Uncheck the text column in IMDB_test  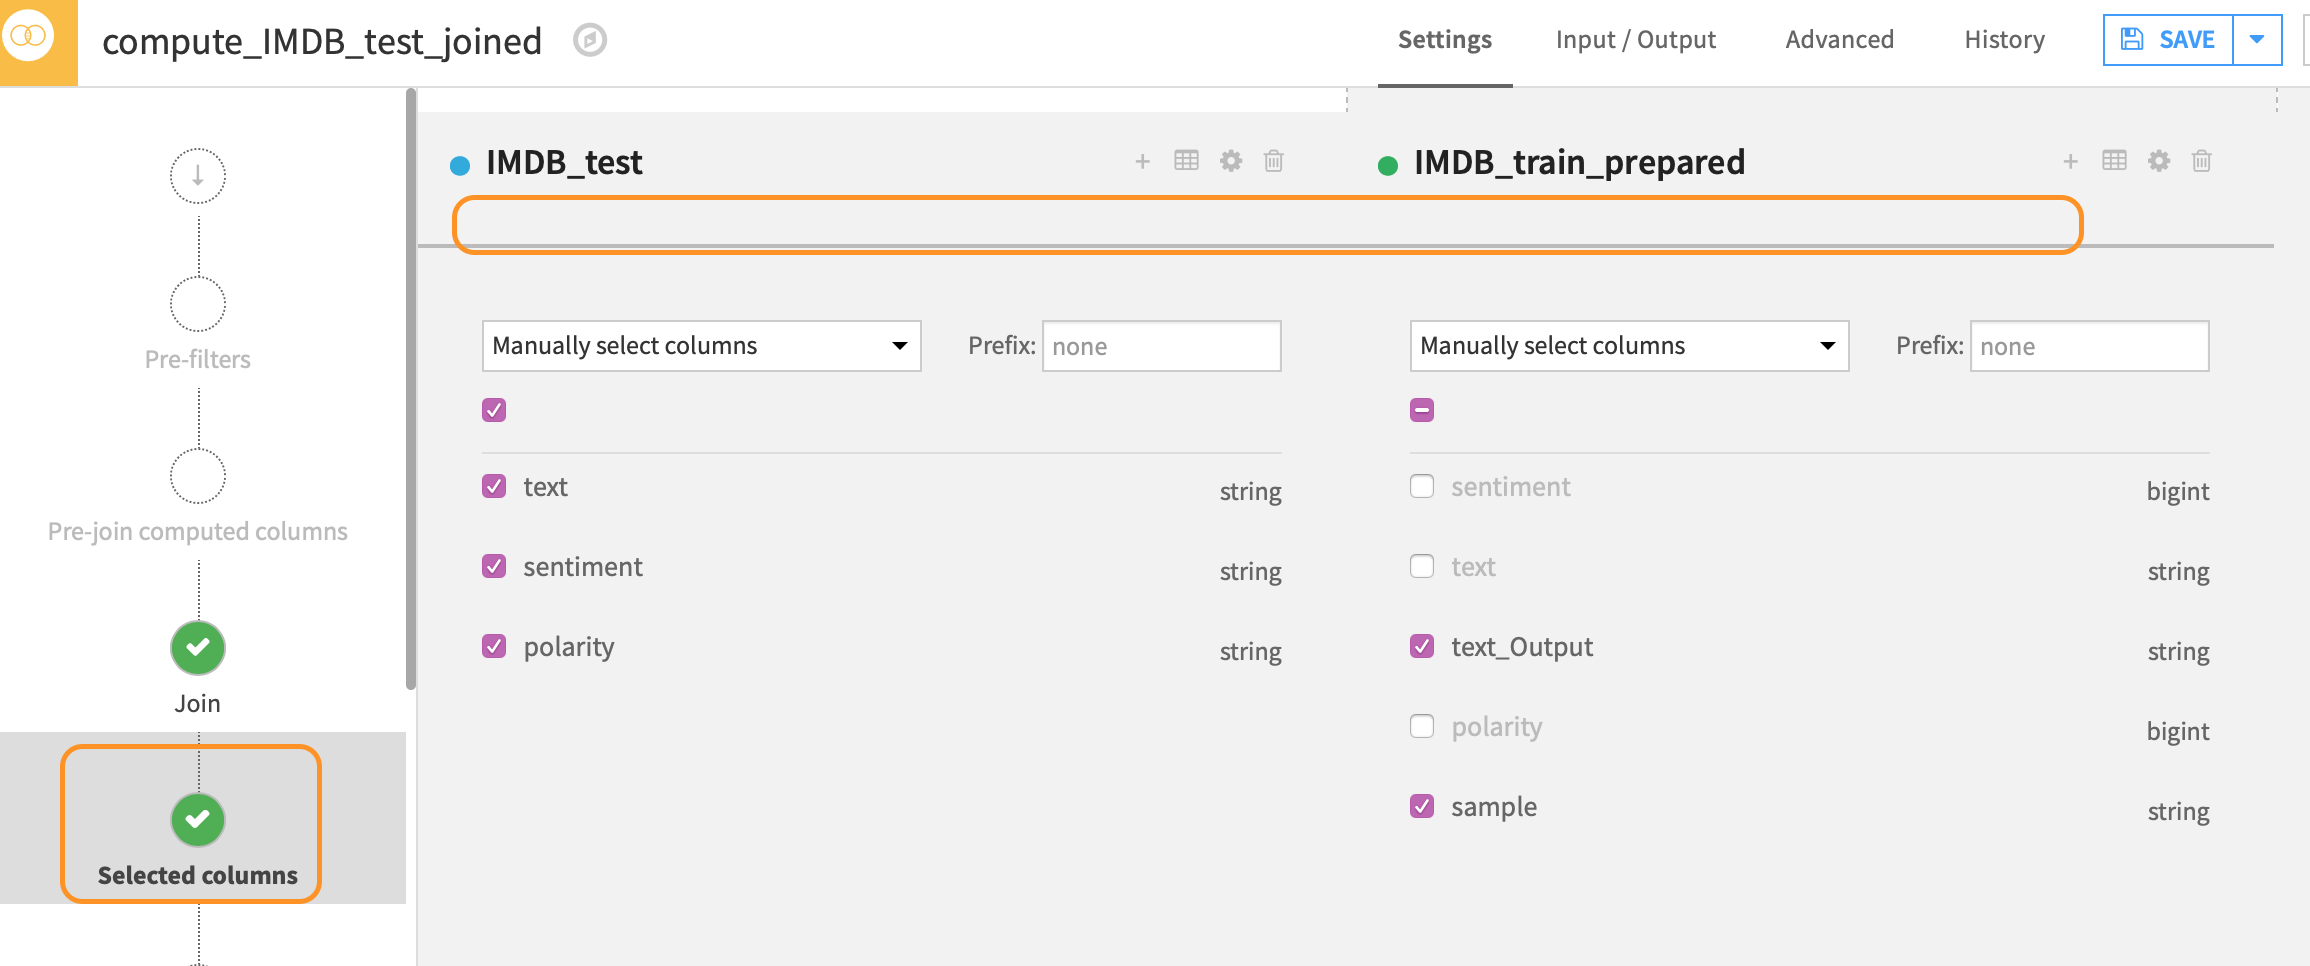coord(493,486)
